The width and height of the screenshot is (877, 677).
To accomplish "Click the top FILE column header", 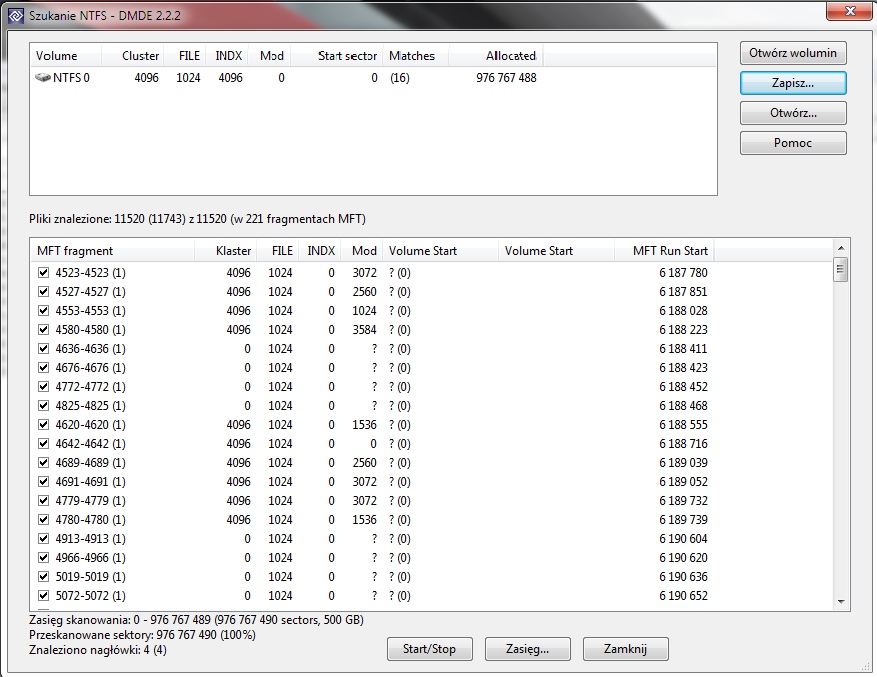I will [185, 56].
